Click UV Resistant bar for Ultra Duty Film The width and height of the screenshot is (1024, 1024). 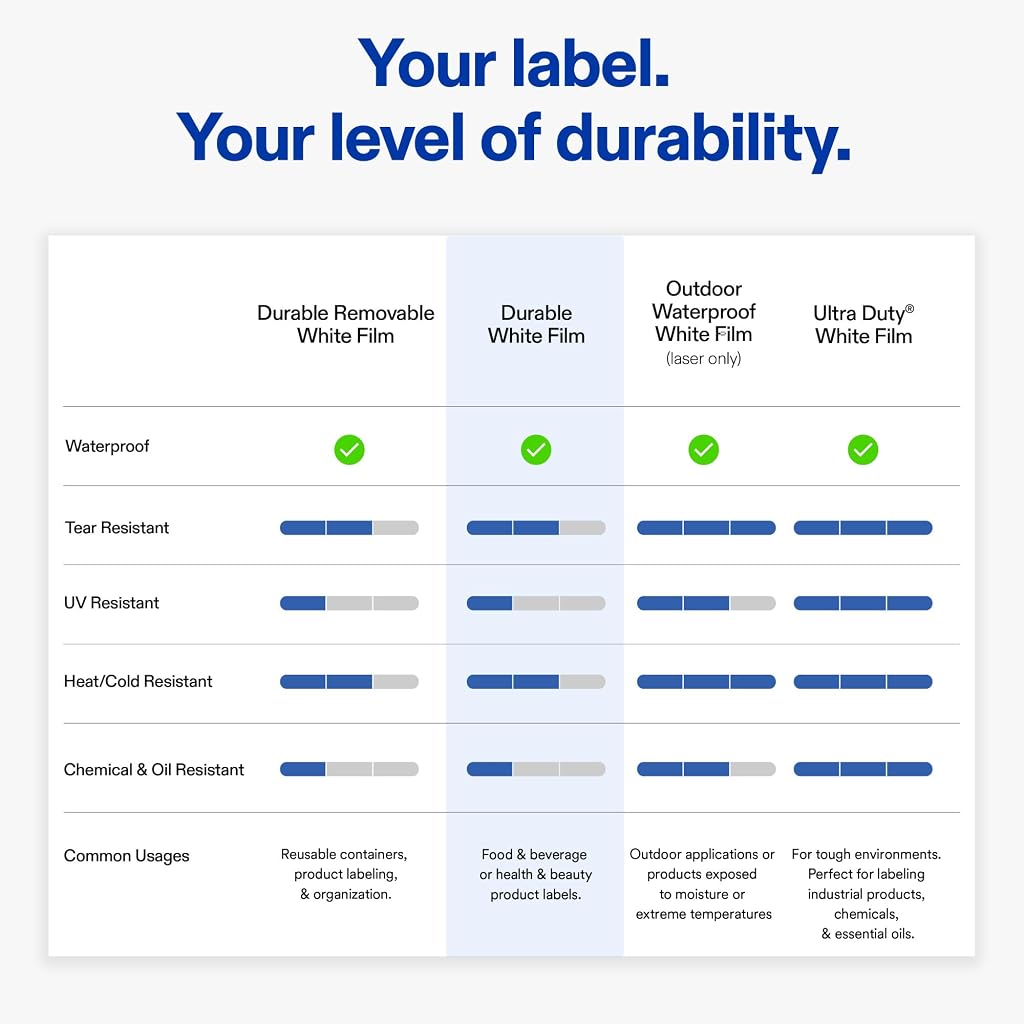click(x=863, y=603)
